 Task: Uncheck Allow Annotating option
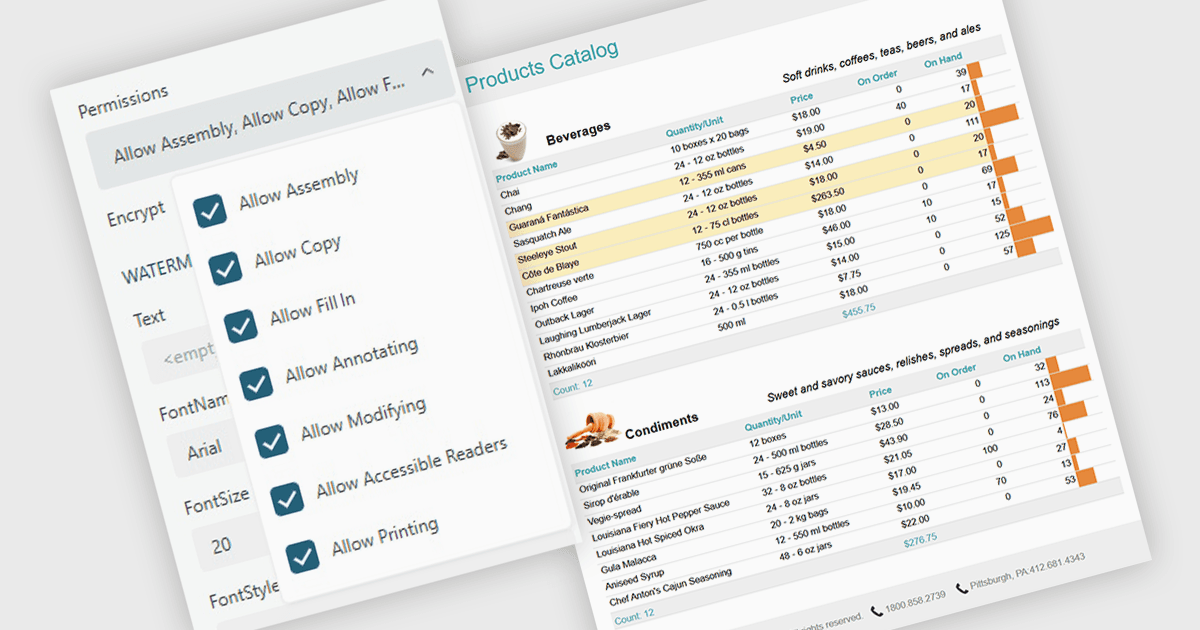[x=256, y=383]
